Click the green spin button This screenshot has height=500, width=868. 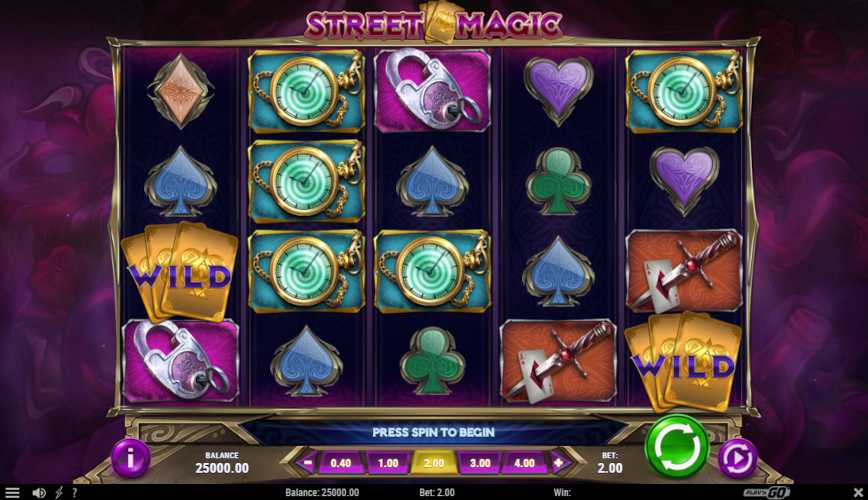[x=676, y=446]
